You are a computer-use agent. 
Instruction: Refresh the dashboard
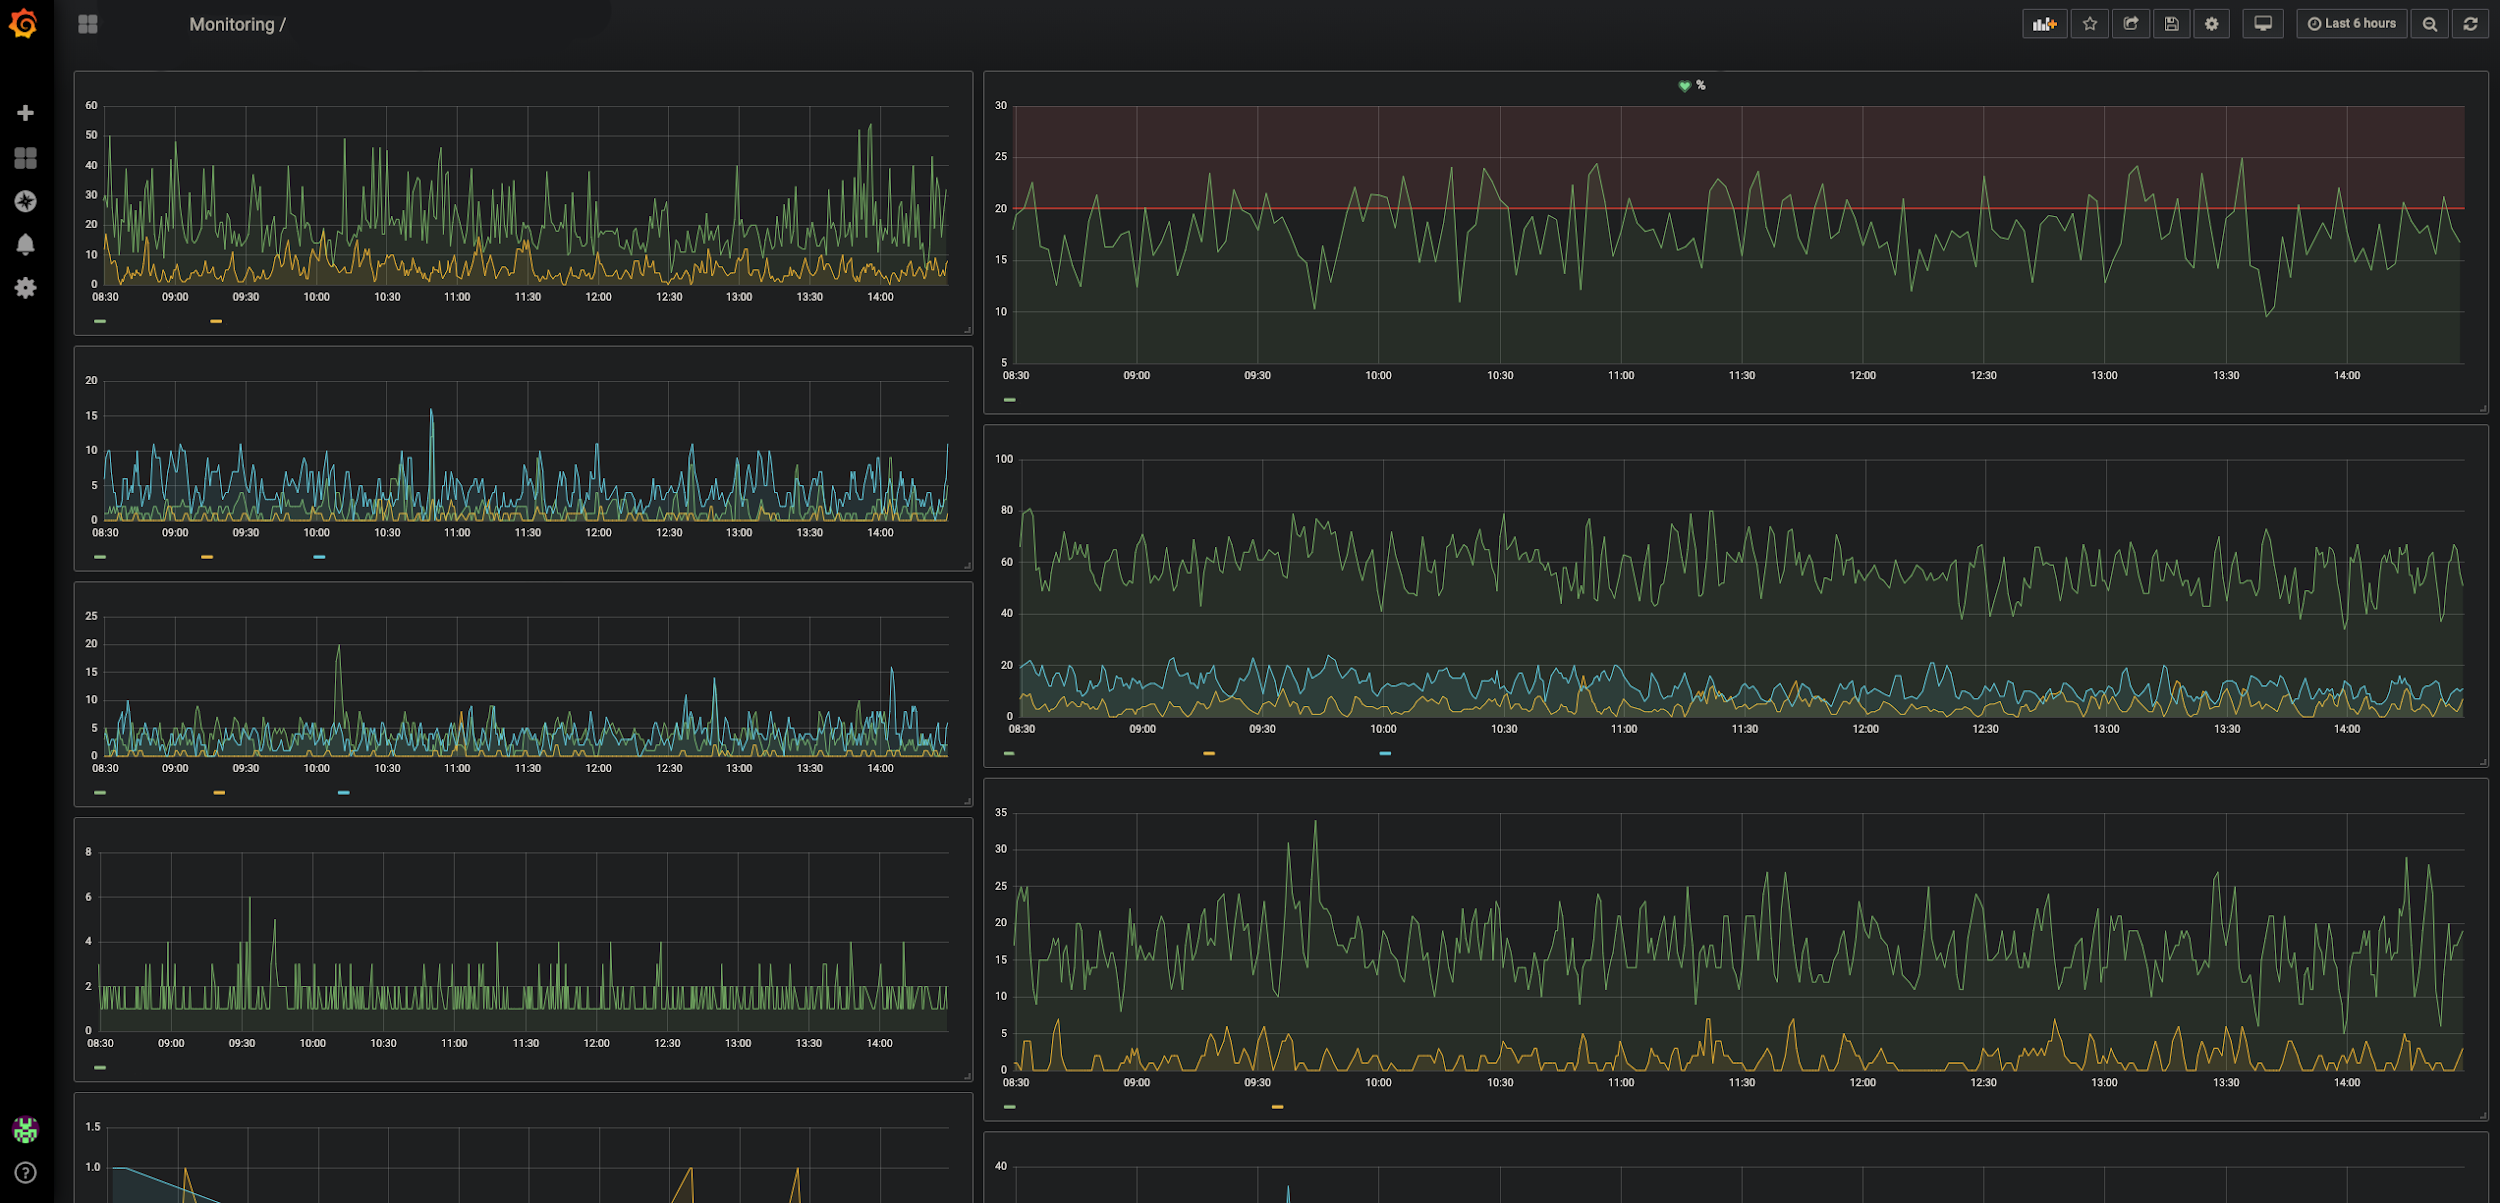[x=2470, y=24]
